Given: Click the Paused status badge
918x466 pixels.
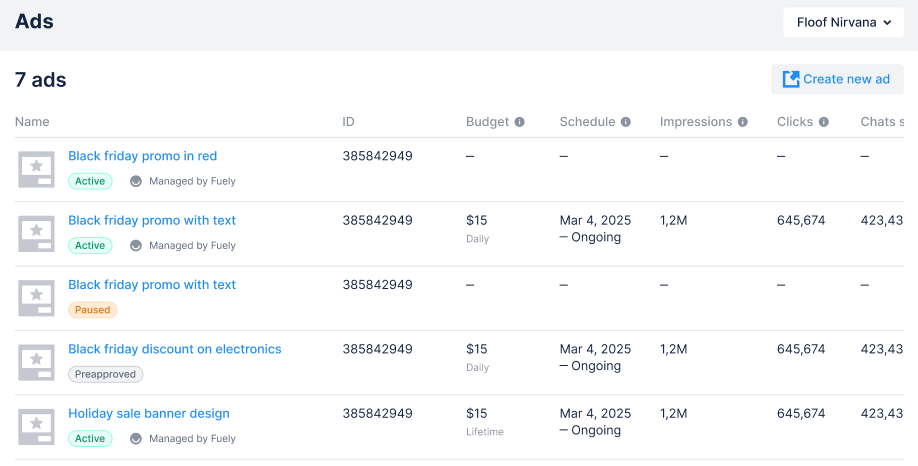Looking at the screenshot, I should pos(93,310).
